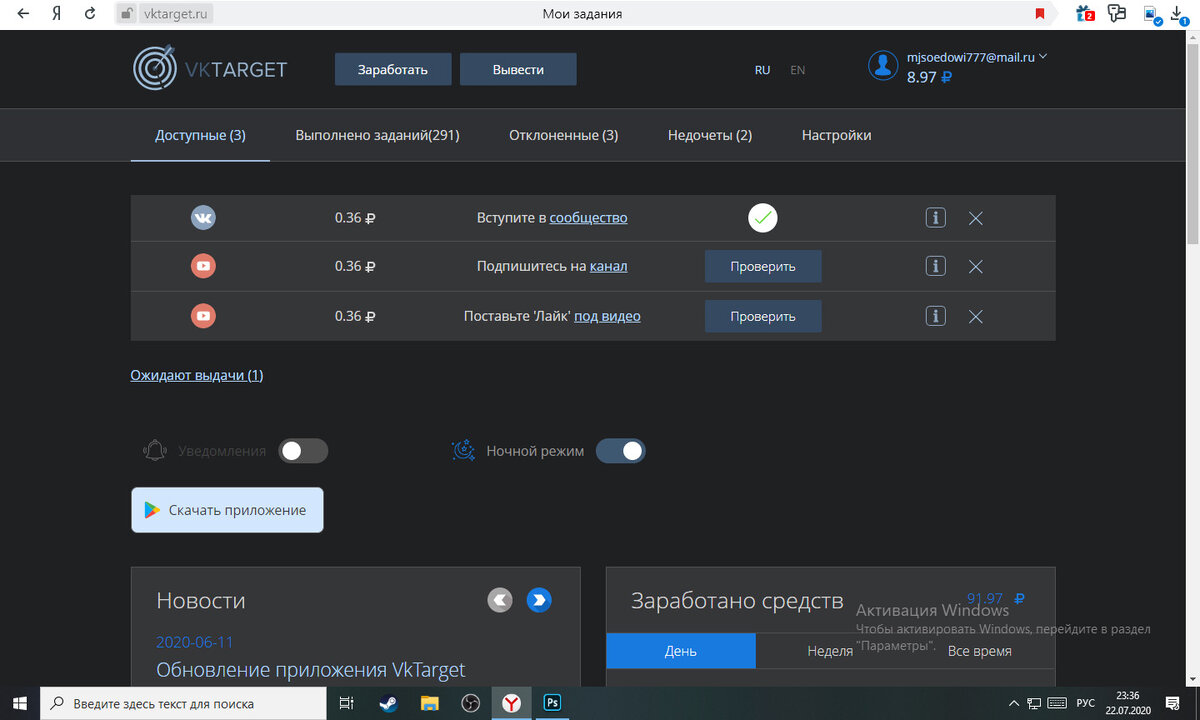Dismiss the community join task with X
The image size is (1200, 720).
coord(976,218)
